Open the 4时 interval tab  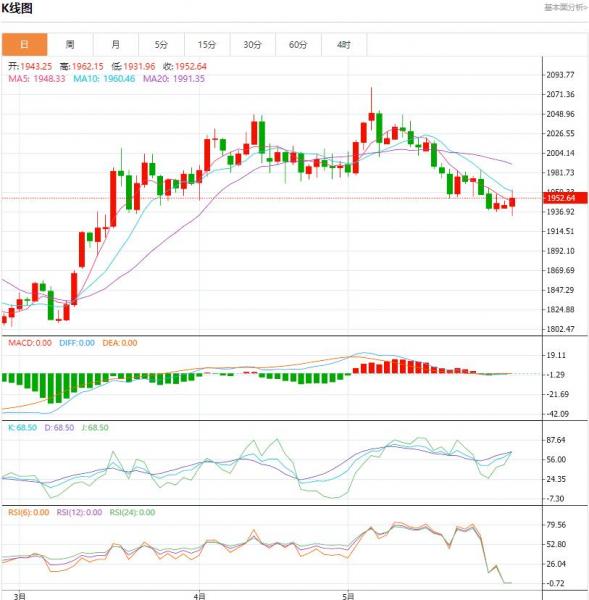pyautogui.click(x=344, y=44)
